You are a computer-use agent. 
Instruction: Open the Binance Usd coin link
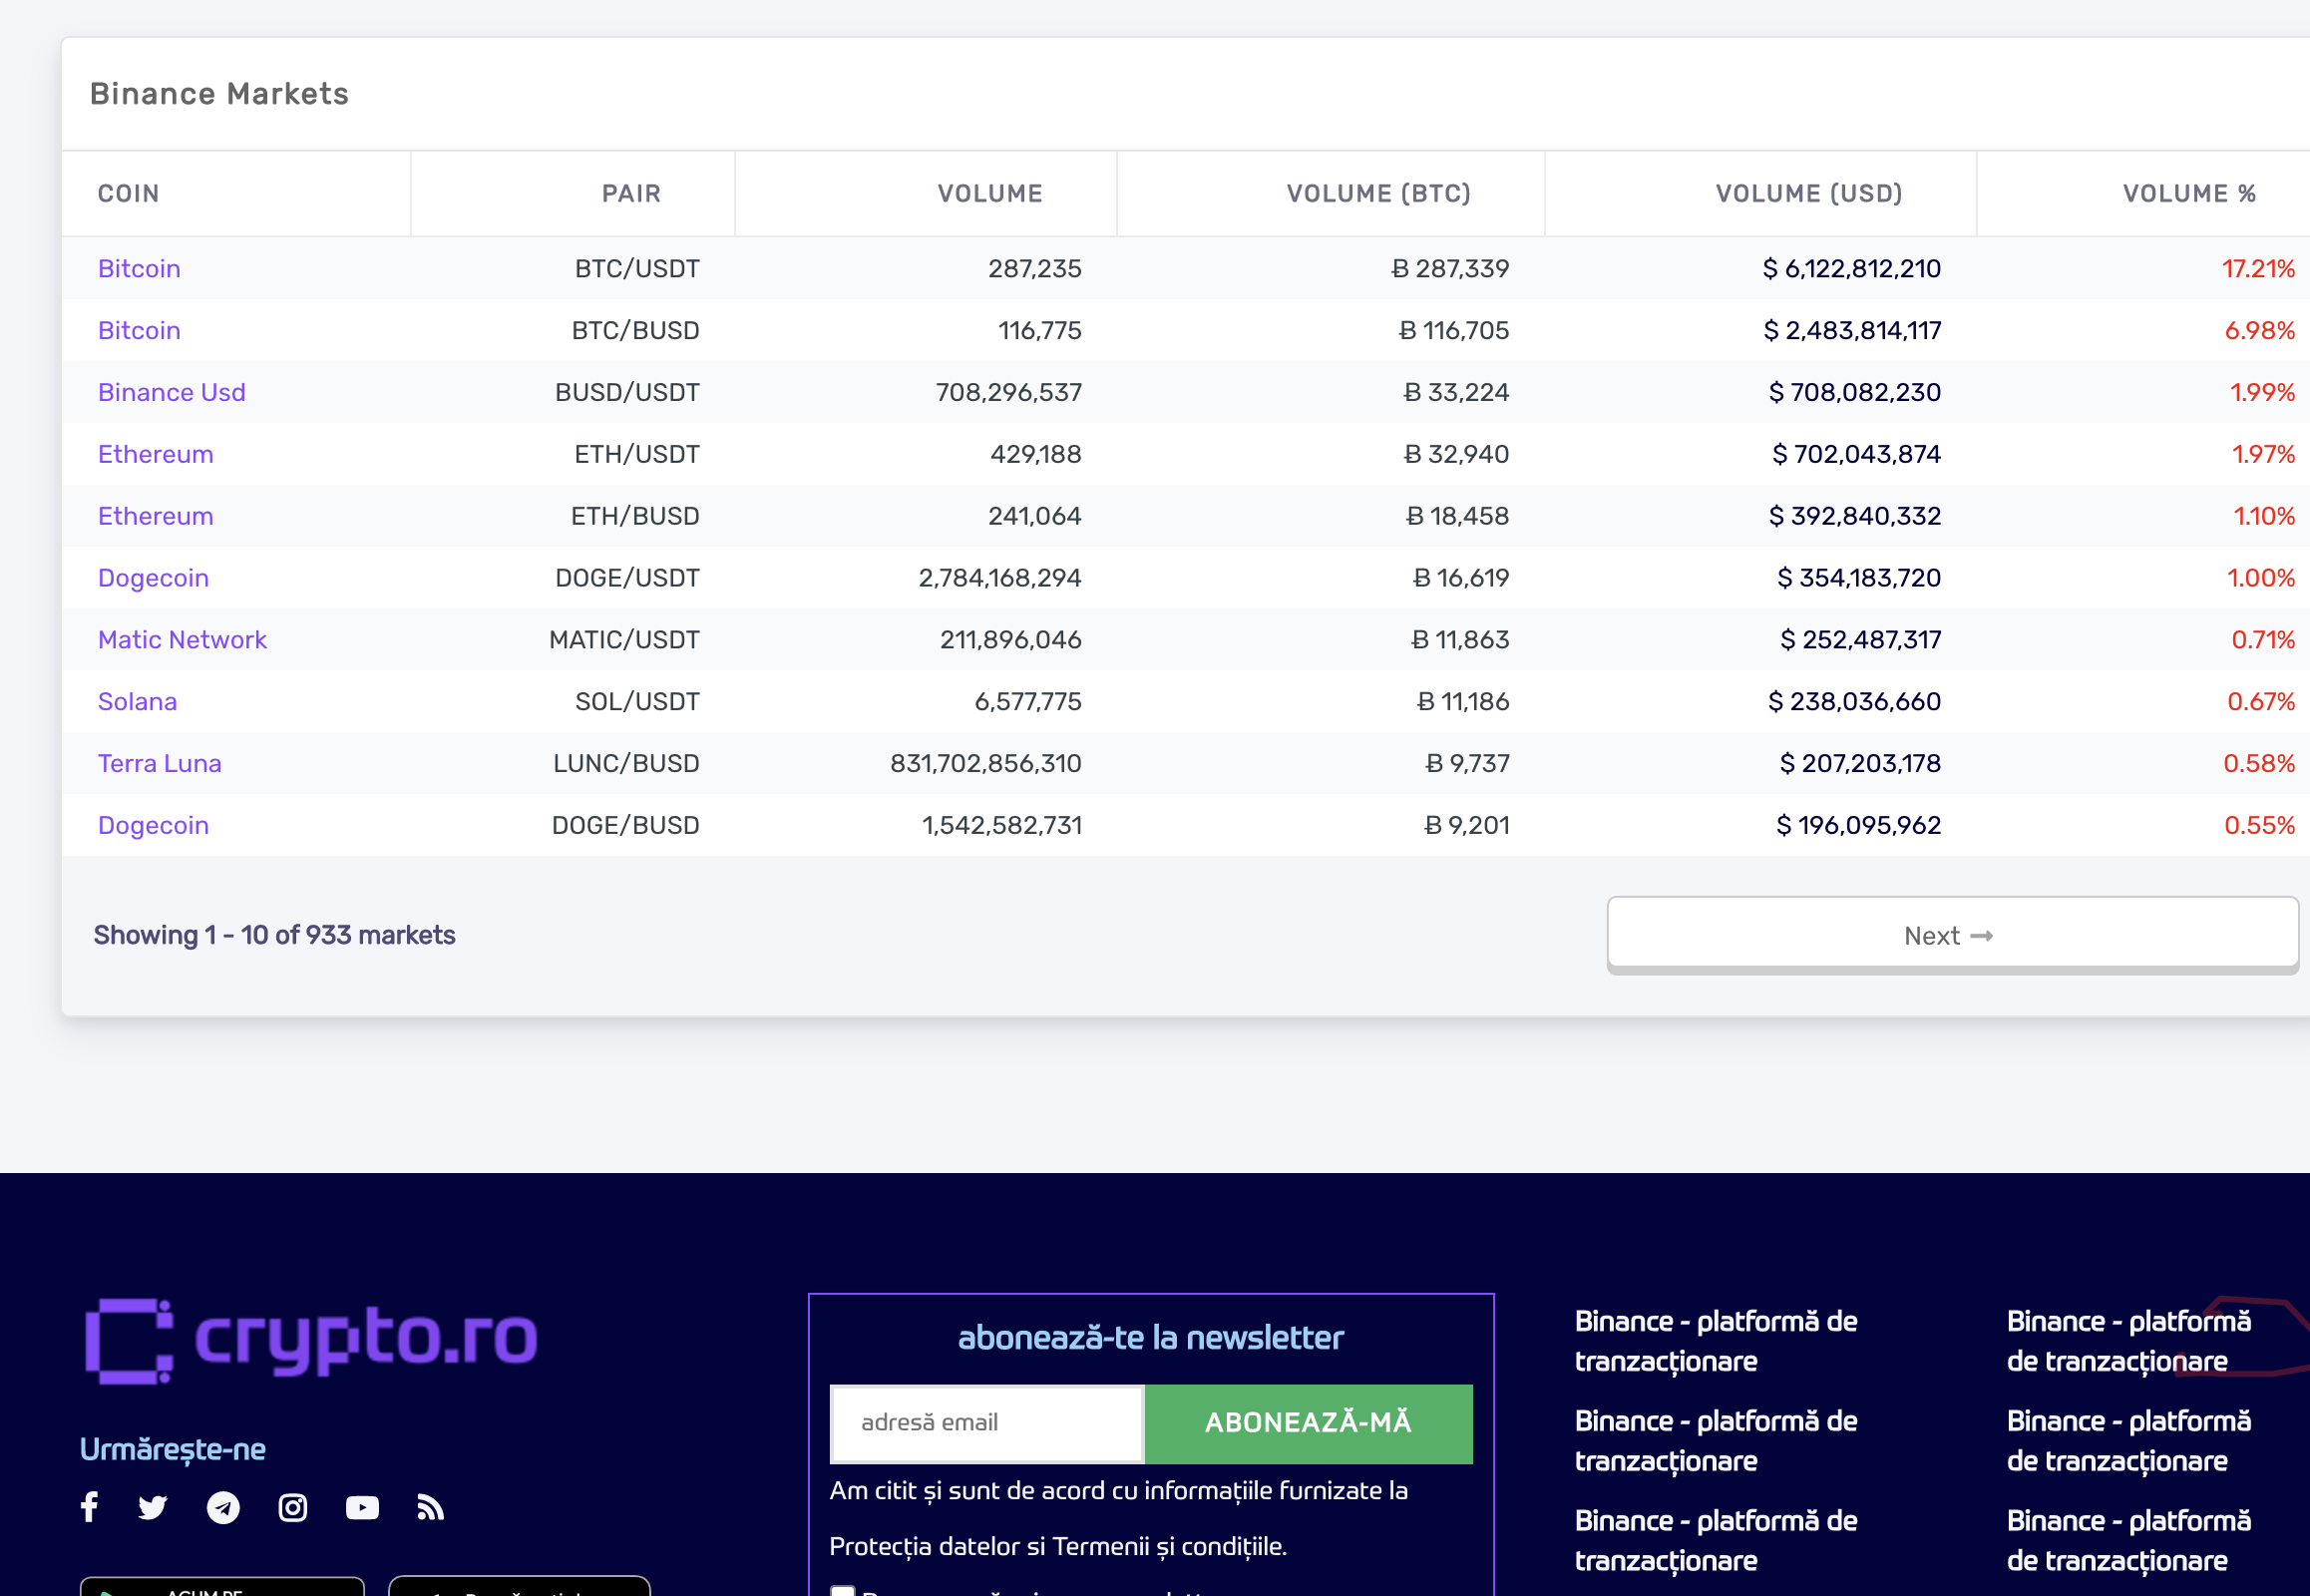click(x=171, y=393)
